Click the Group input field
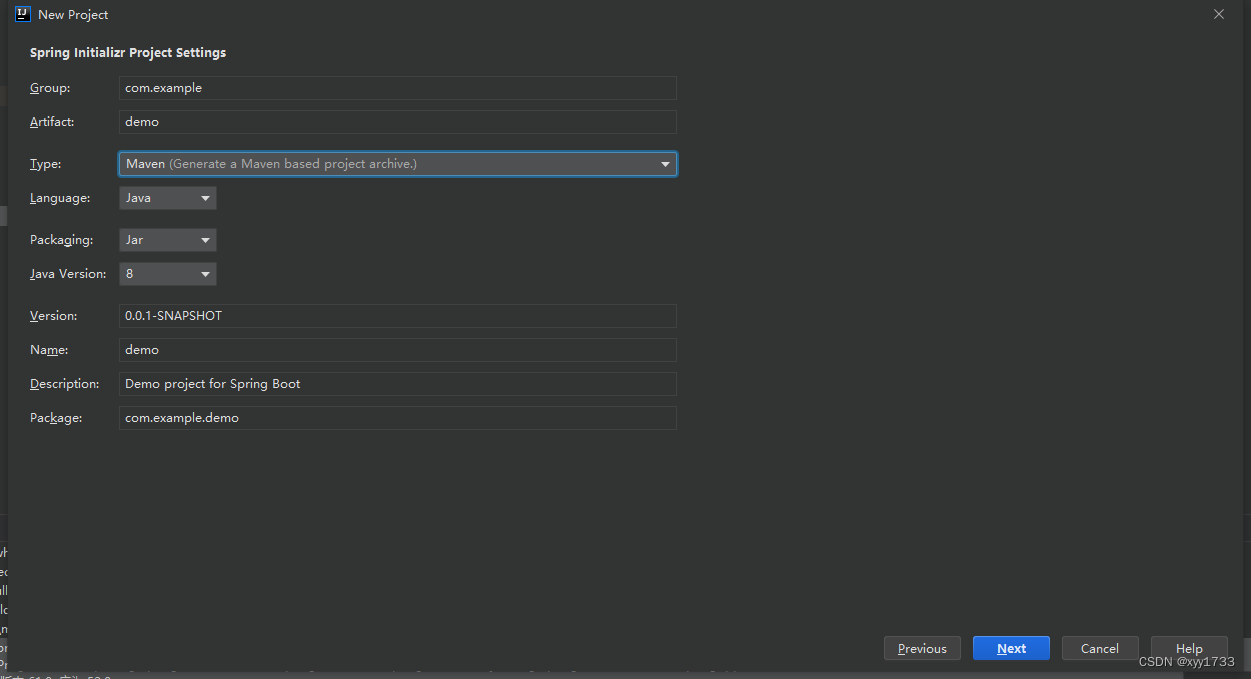Image resolution: width=1251 pixels, height=679 pixels. [398, 88]
